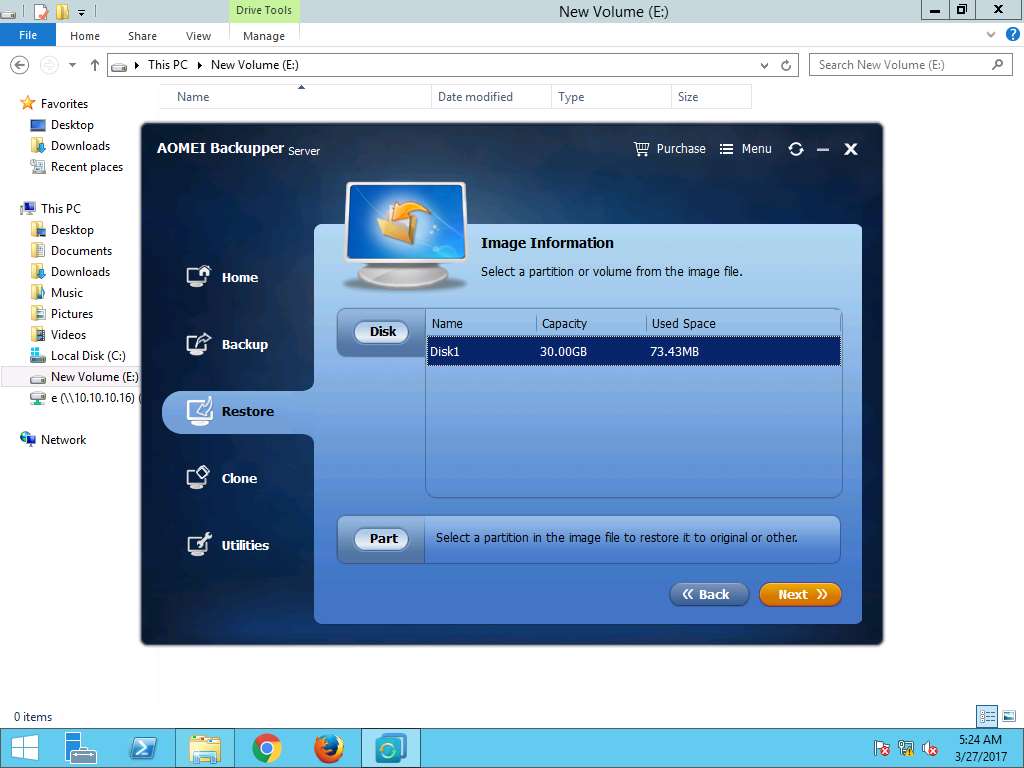Click the New Volume (E:) breadcrumb
The width and height of the screenshot is (1024, 768).
pyautogui.click(x=255, y=65)
